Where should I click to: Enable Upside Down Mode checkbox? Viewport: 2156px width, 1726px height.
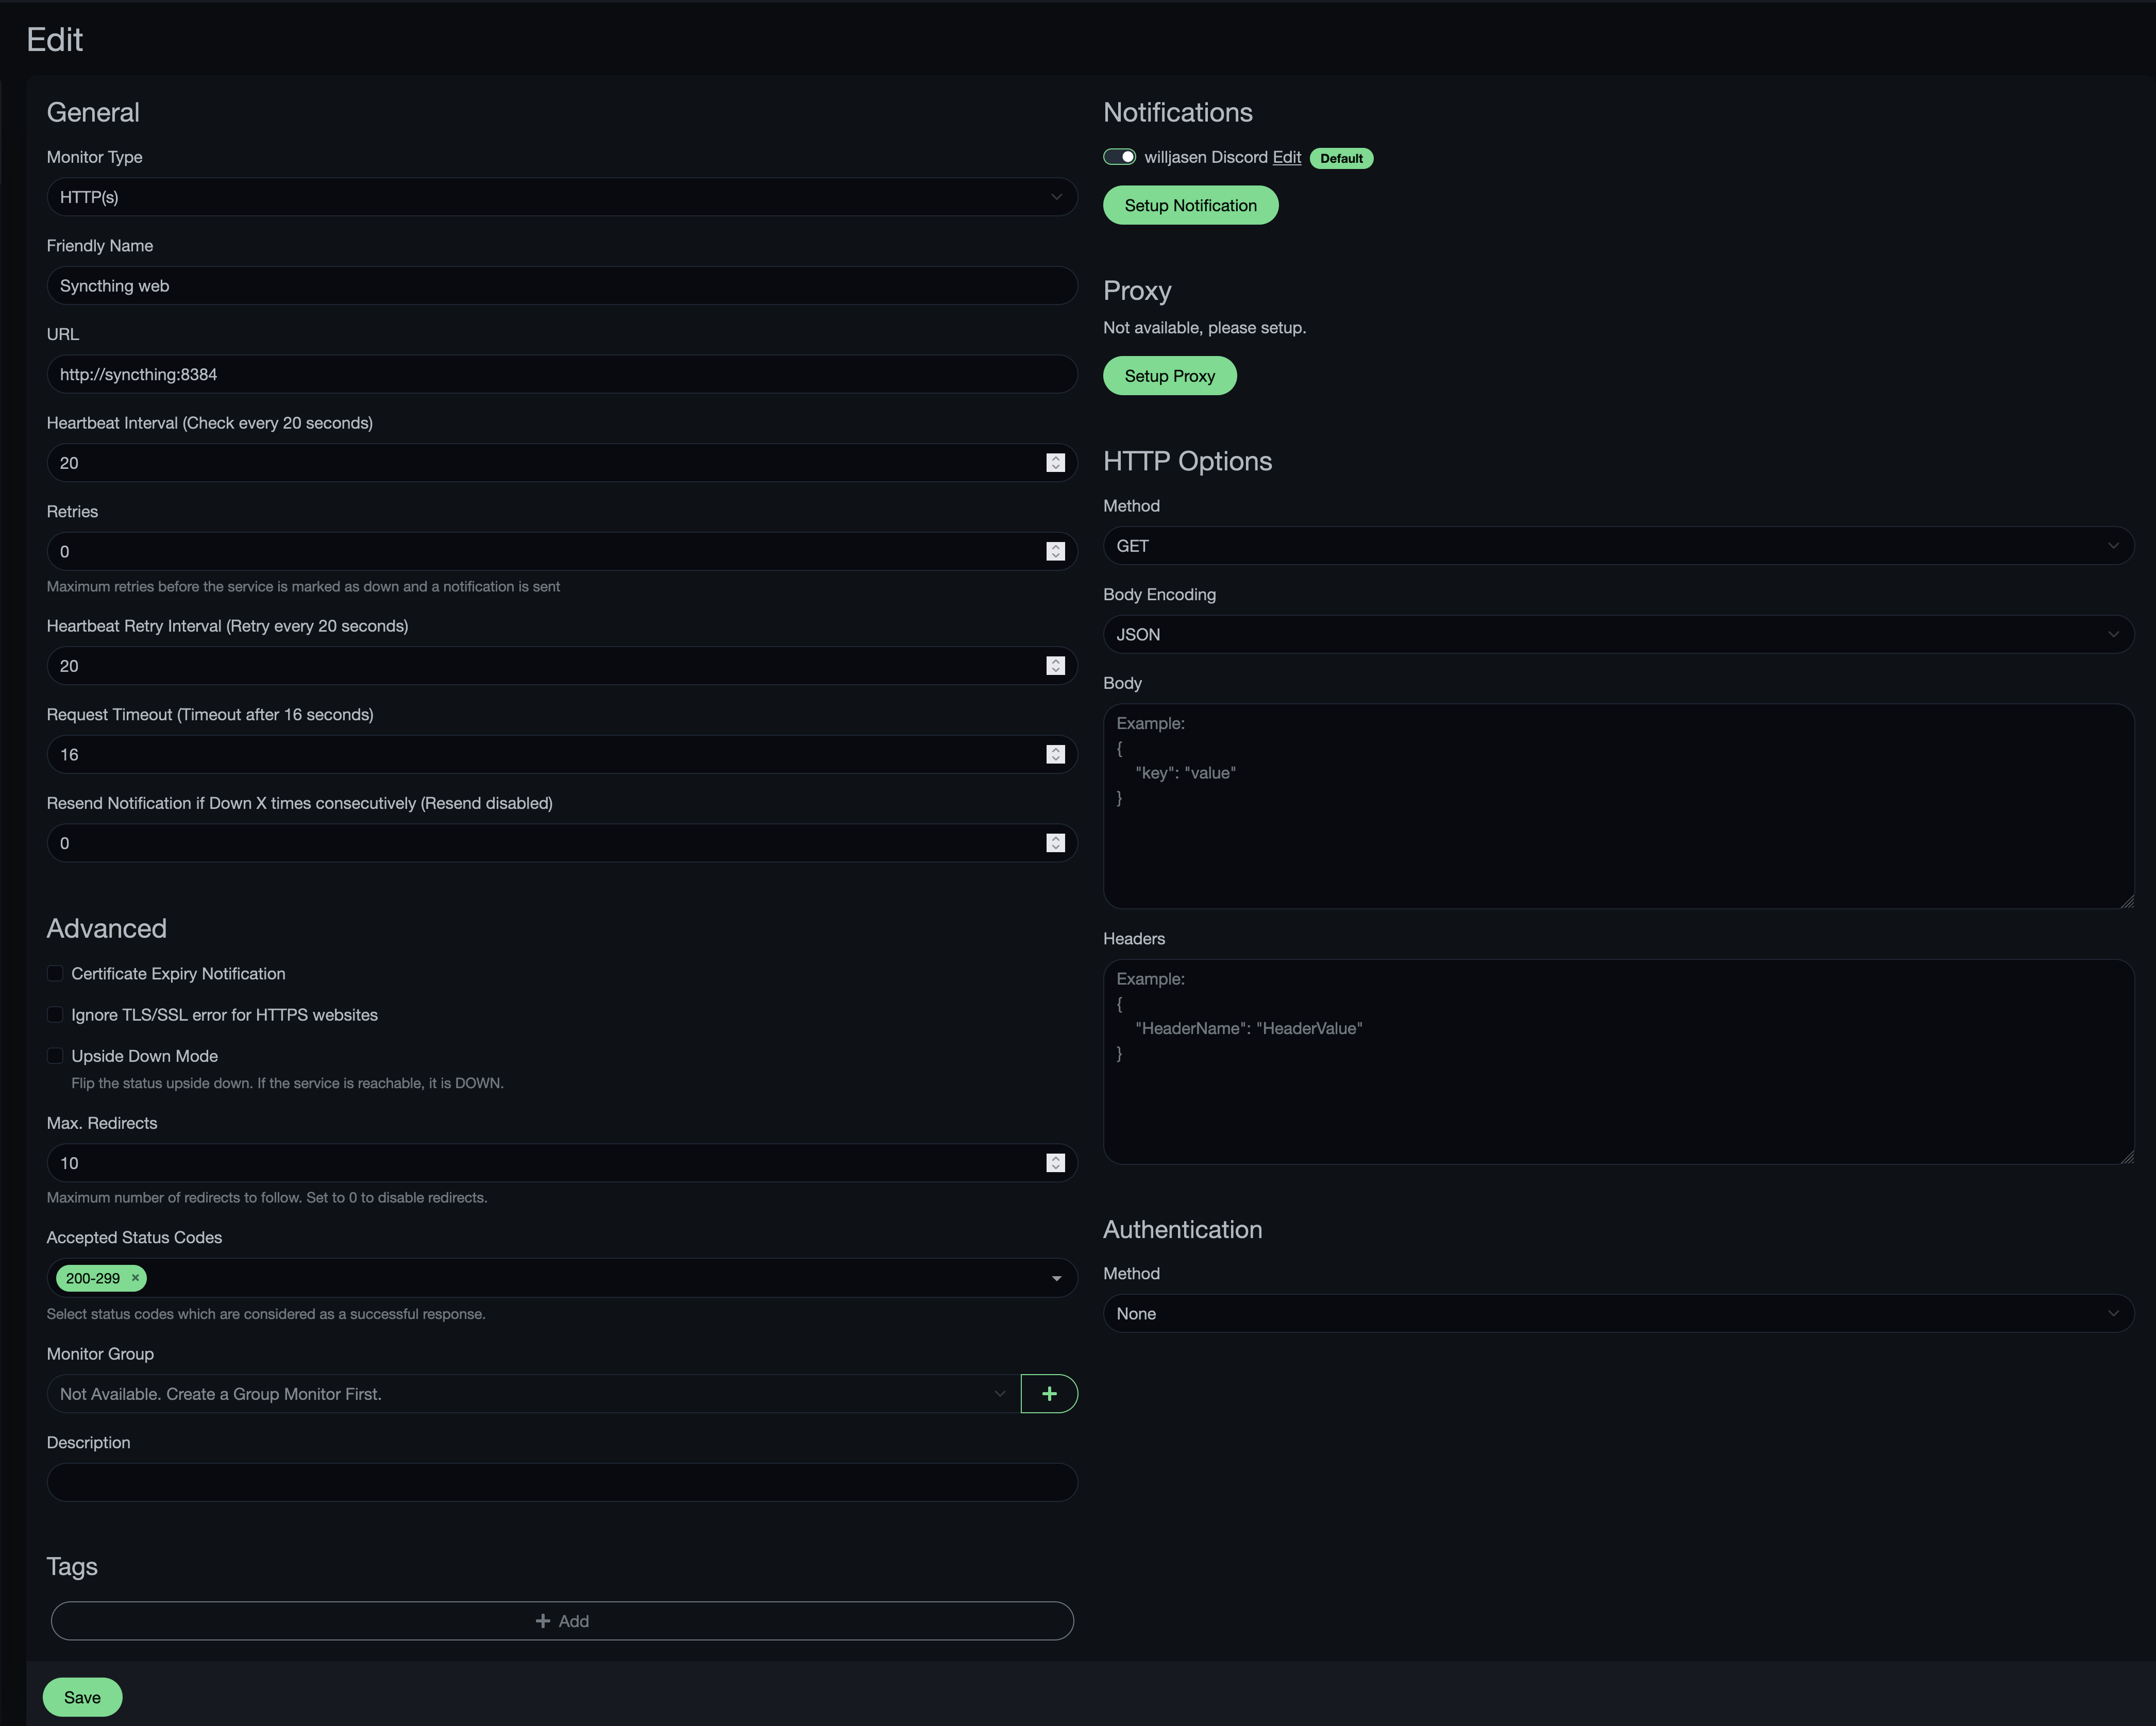[55, 1055]
